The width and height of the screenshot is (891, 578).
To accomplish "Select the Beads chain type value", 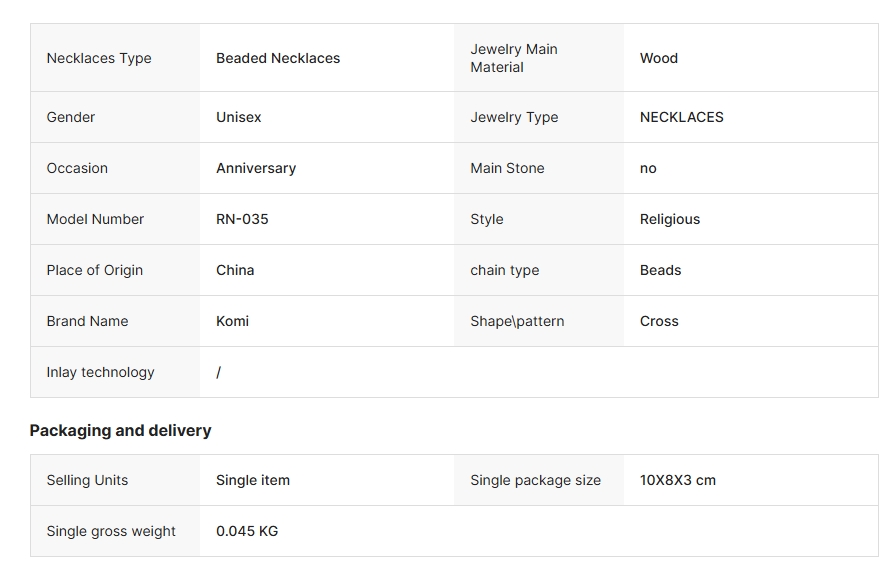I will pos(660,271).
